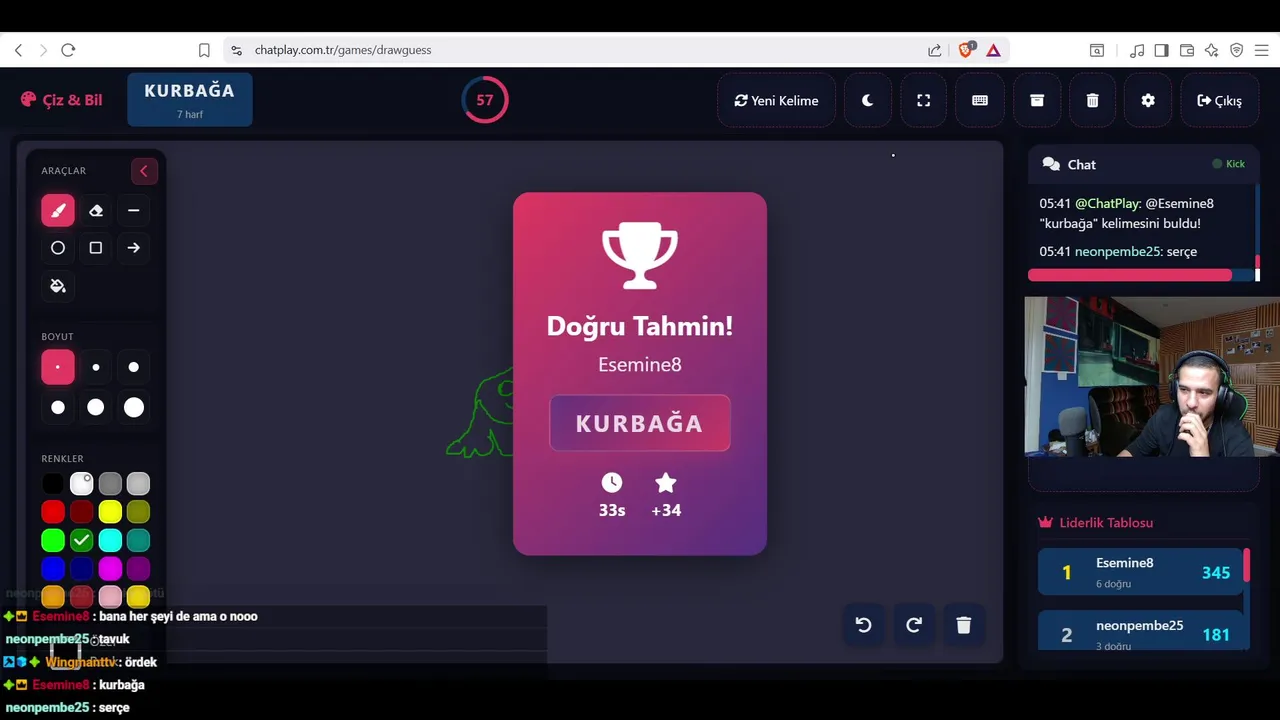Screen dimensions: 1280x720
Task: Click the browser share icon
Action: click(x=934, y=50)
